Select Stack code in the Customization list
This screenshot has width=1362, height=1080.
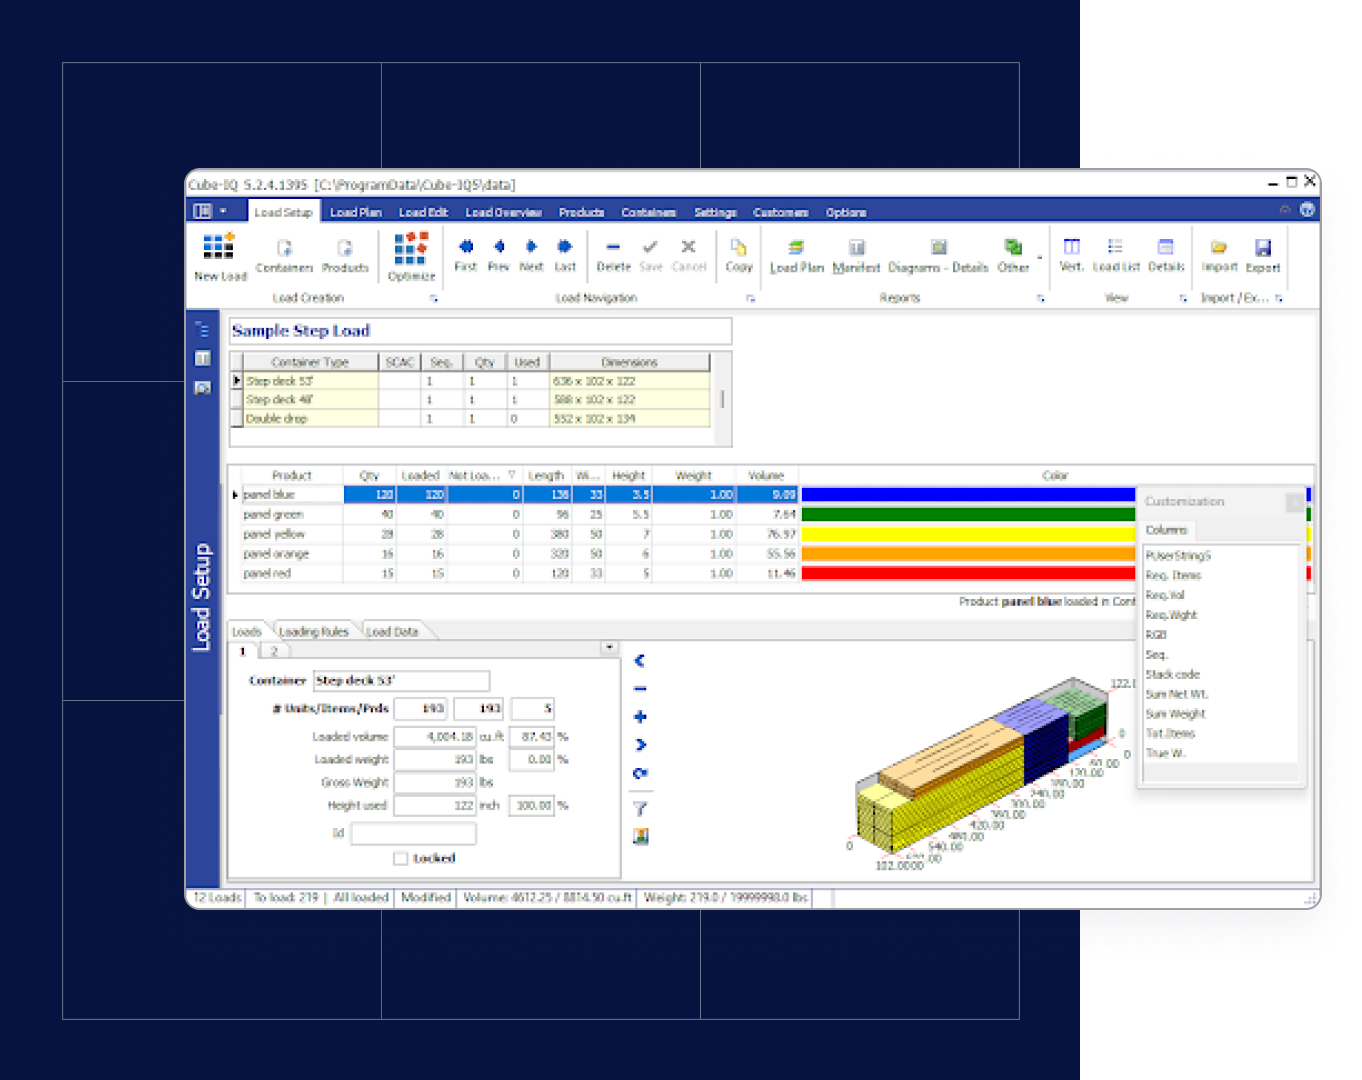click(x=1173, y=674)
